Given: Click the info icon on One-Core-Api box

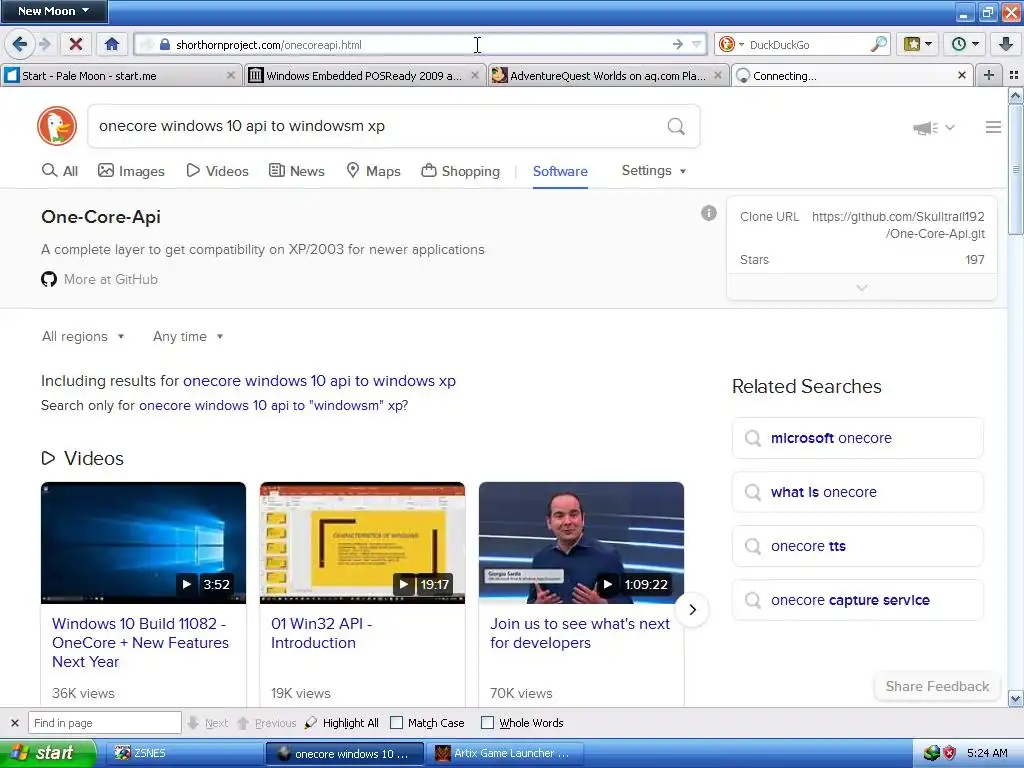Looking at the screenshot, I should point(709,214).
